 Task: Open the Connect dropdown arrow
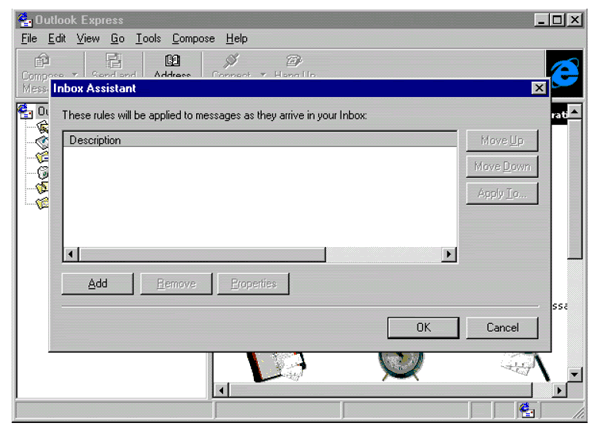263,75
